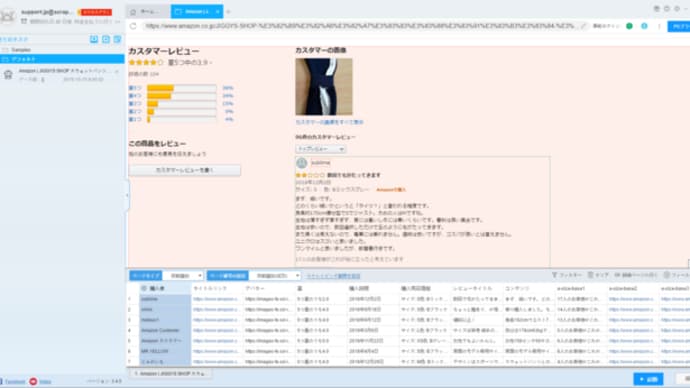This screenshot has width=690, height=388.
Task: Close the Amazon tab
Action: point(217,11)
